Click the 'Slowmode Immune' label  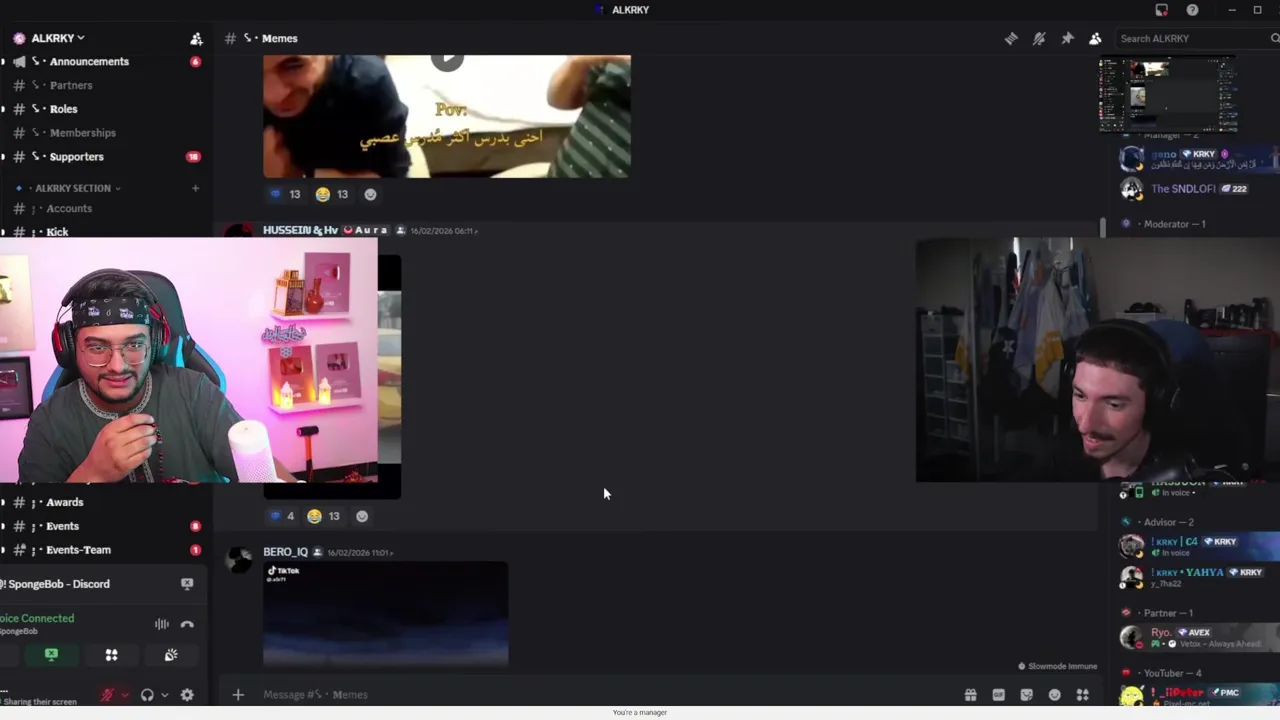tap(1057, 666)
